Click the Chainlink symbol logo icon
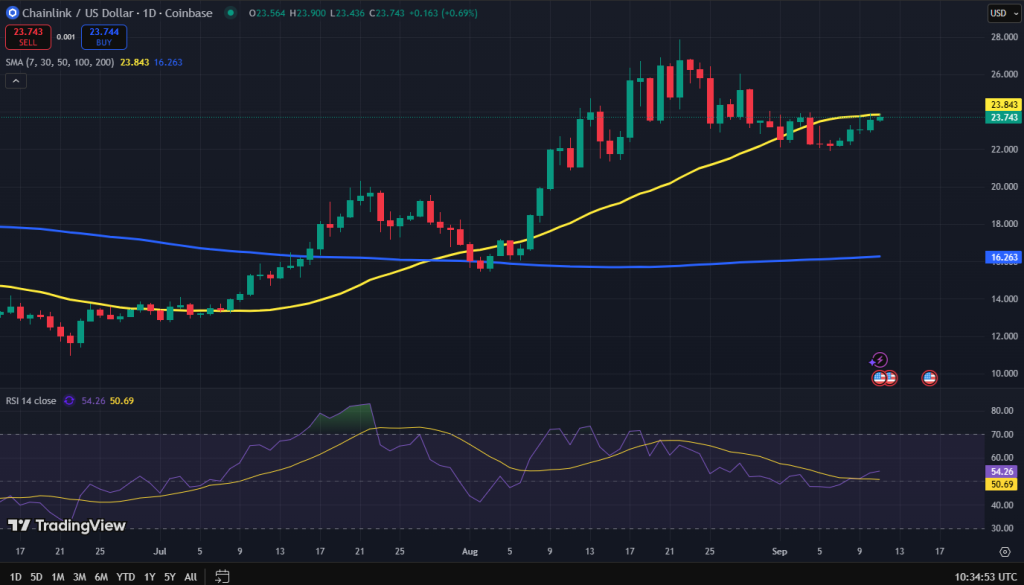 click(x=12, y=13)
